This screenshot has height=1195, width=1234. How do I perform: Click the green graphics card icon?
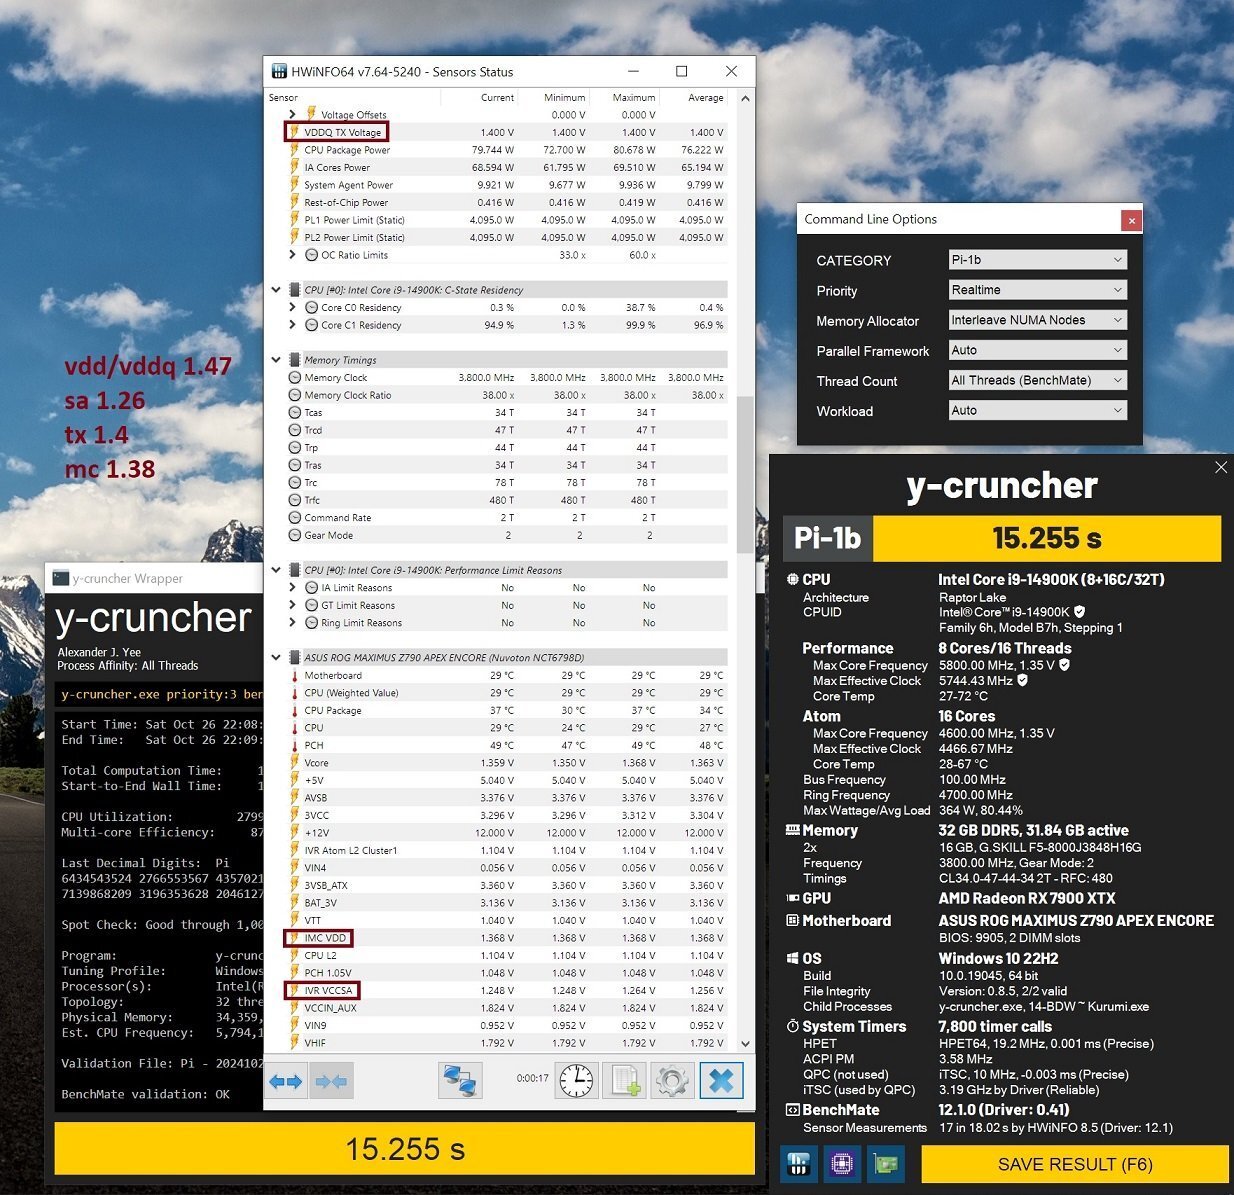click(885, 1164)
